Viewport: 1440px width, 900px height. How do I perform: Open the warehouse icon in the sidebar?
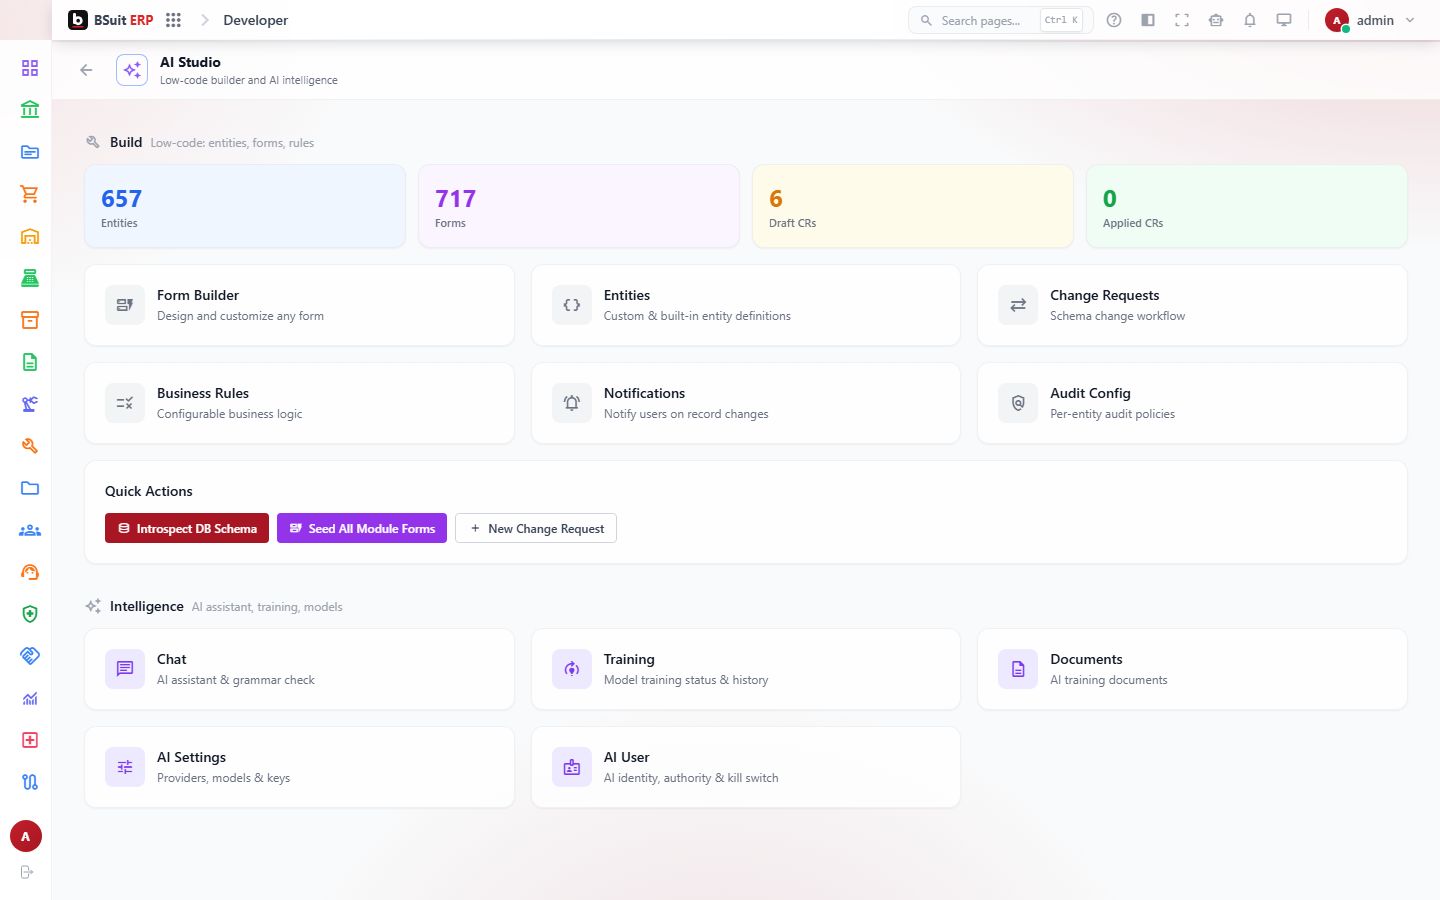click(x=30, y=236)
